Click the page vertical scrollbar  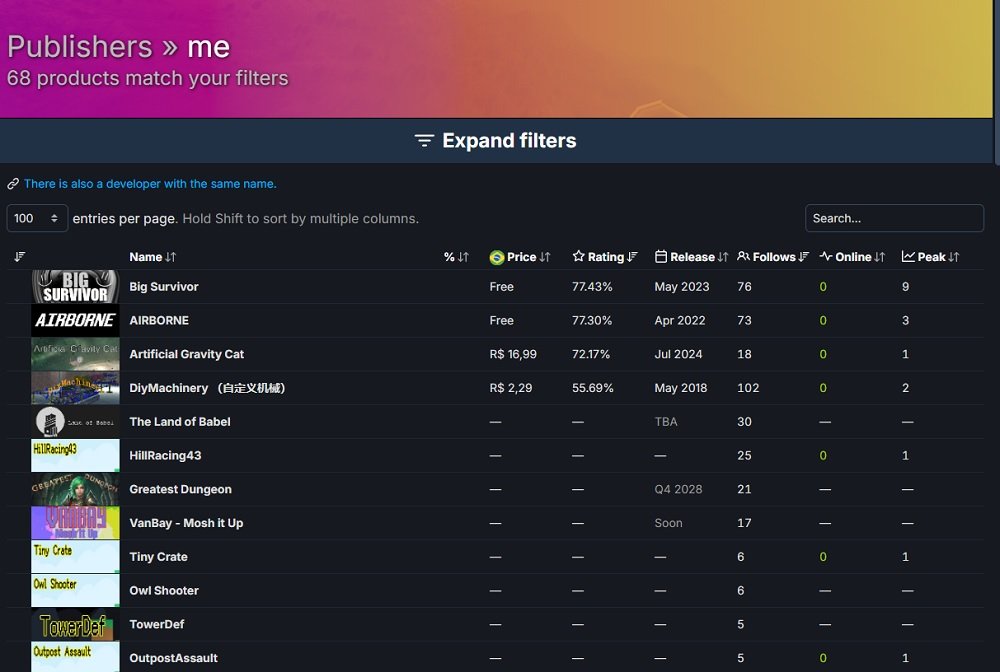pyautogui.click(x=996, y=80)
